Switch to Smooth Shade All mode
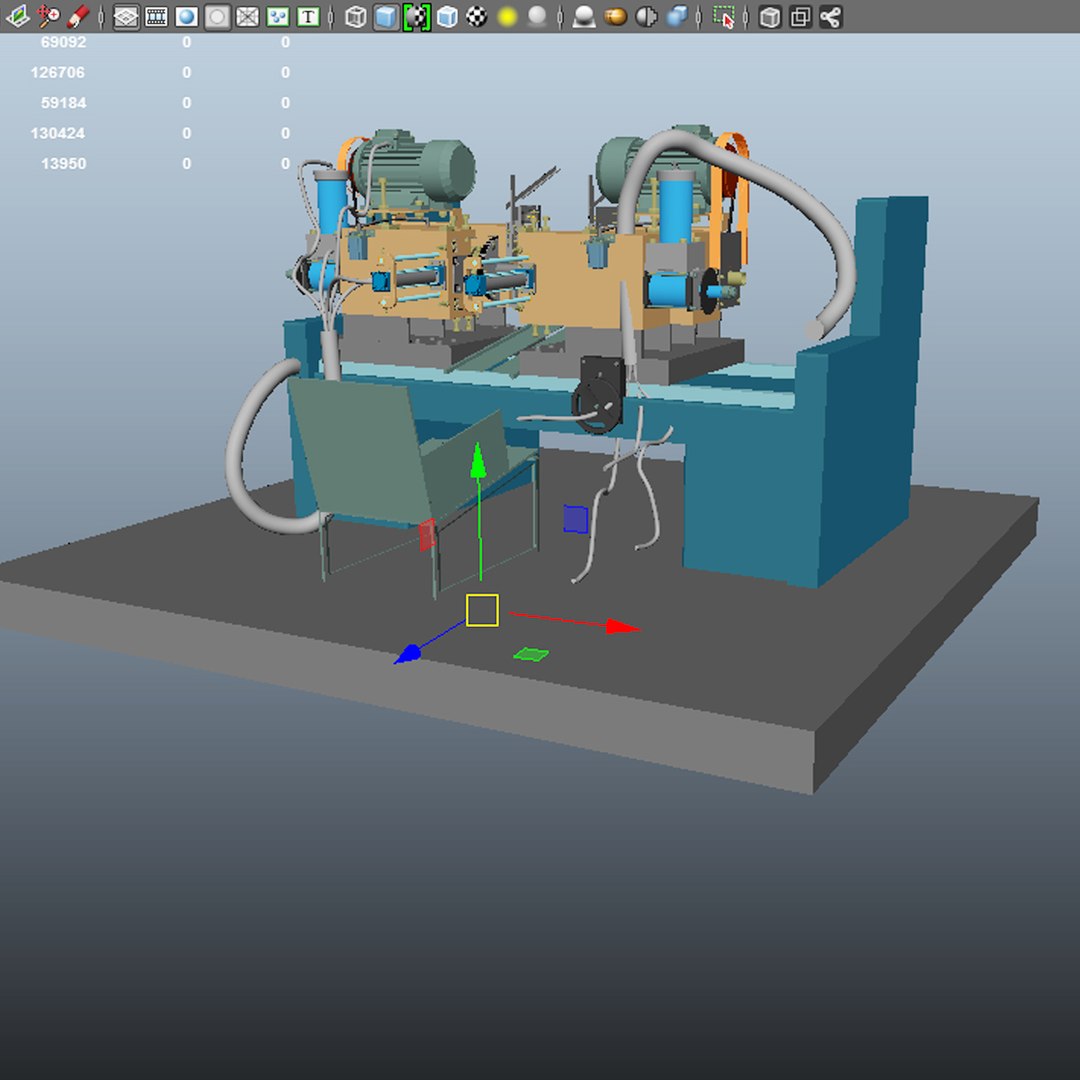The image size is (1080, 1080). tap(386, 17)
